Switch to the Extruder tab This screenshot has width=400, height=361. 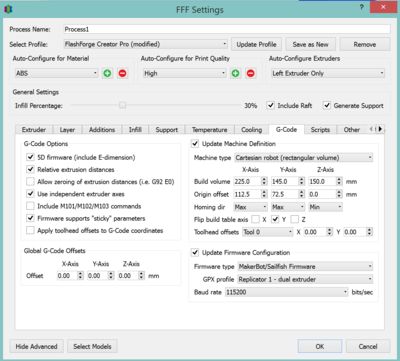click(34, 130)
